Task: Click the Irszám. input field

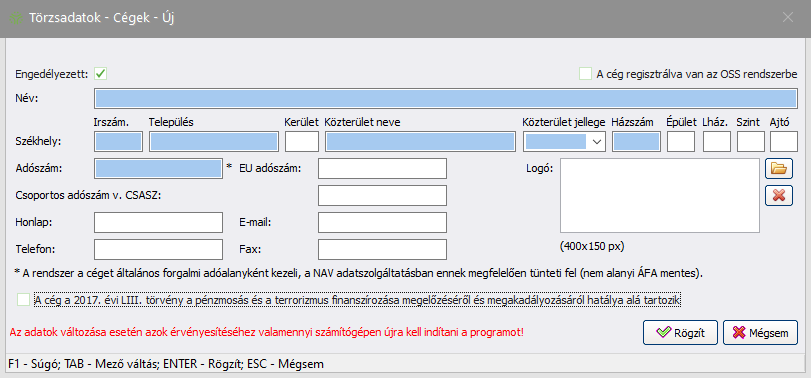Action: [x=118, y=141]
